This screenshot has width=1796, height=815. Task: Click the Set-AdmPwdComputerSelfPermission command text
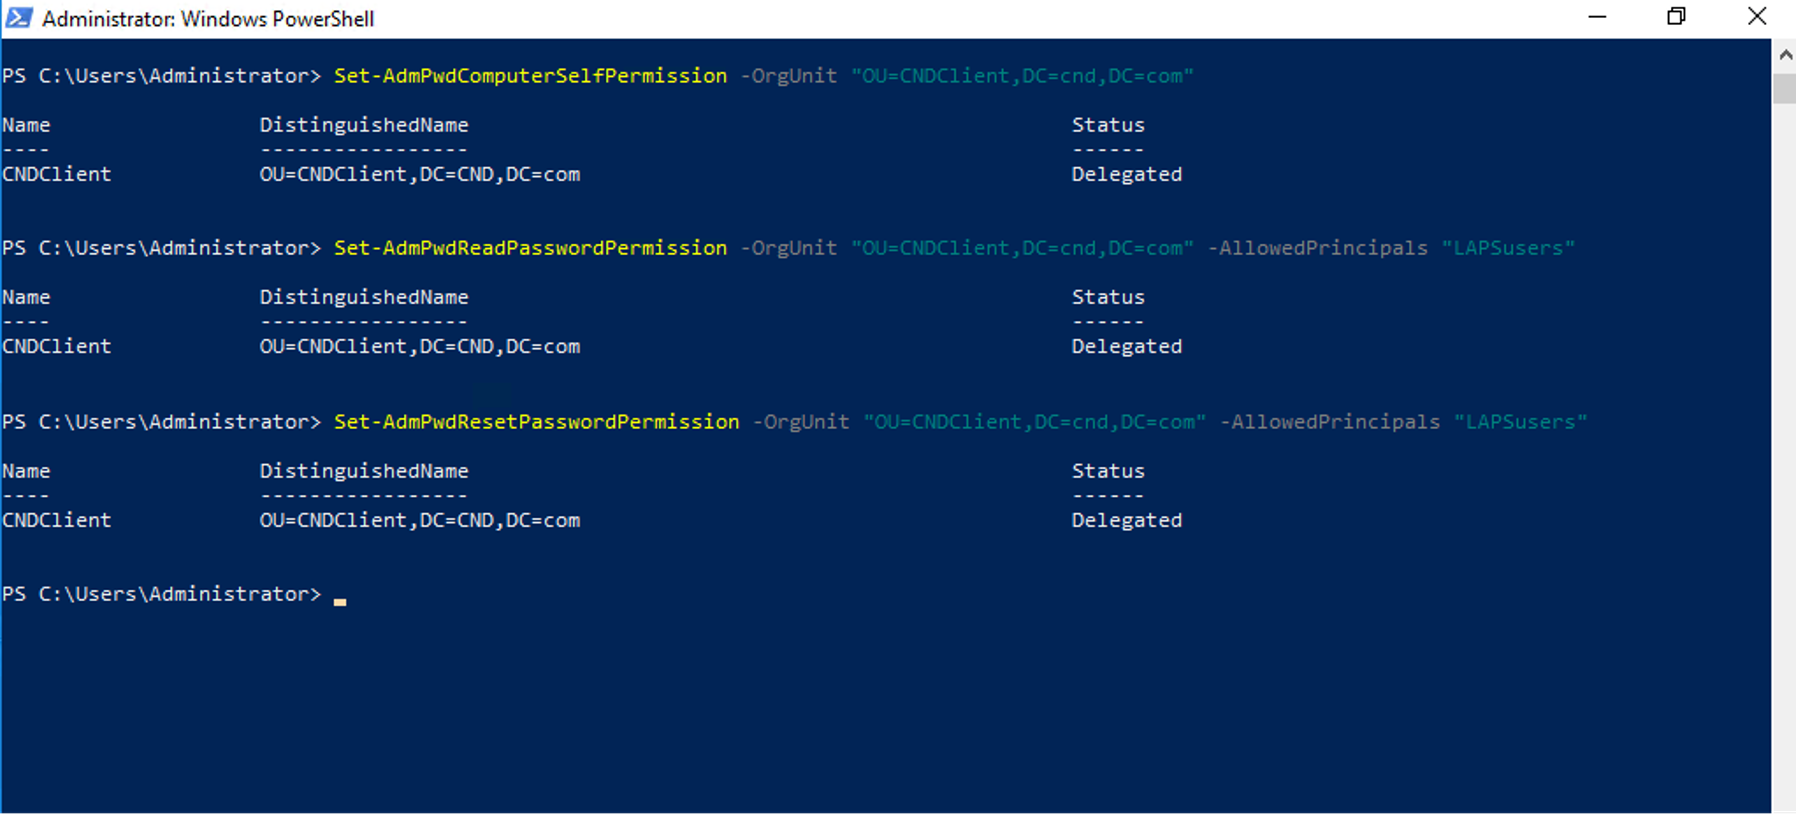tap(530, 76)
